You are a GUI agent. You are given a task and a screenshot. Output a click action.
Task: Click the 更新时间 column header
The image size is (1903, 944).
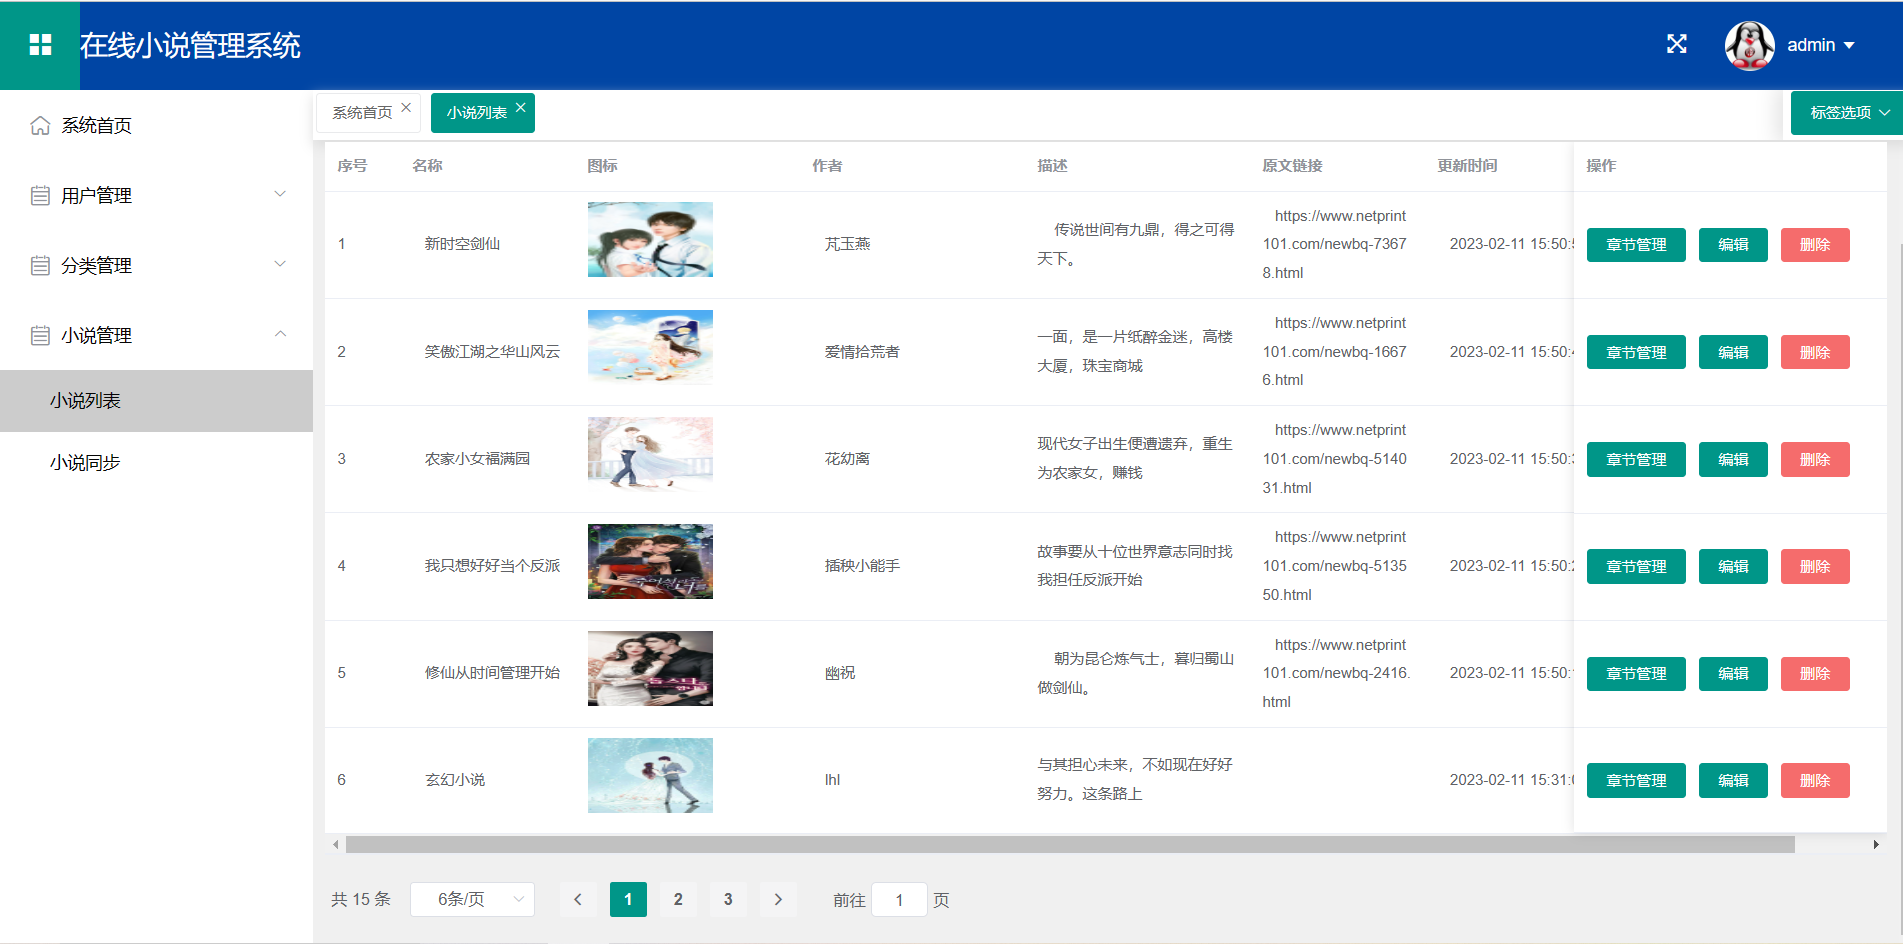pos(1467,166)
